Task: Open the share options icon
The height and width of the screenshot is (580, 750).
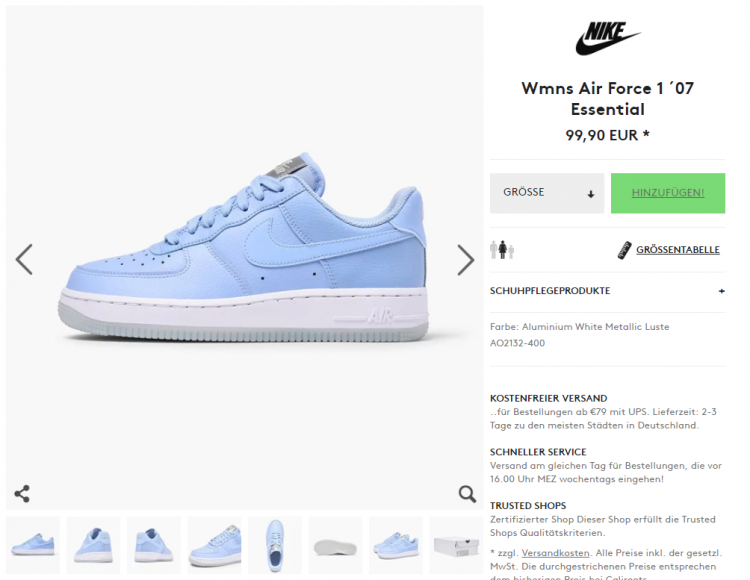Action: pyautogui.click(x=22, y=493)
